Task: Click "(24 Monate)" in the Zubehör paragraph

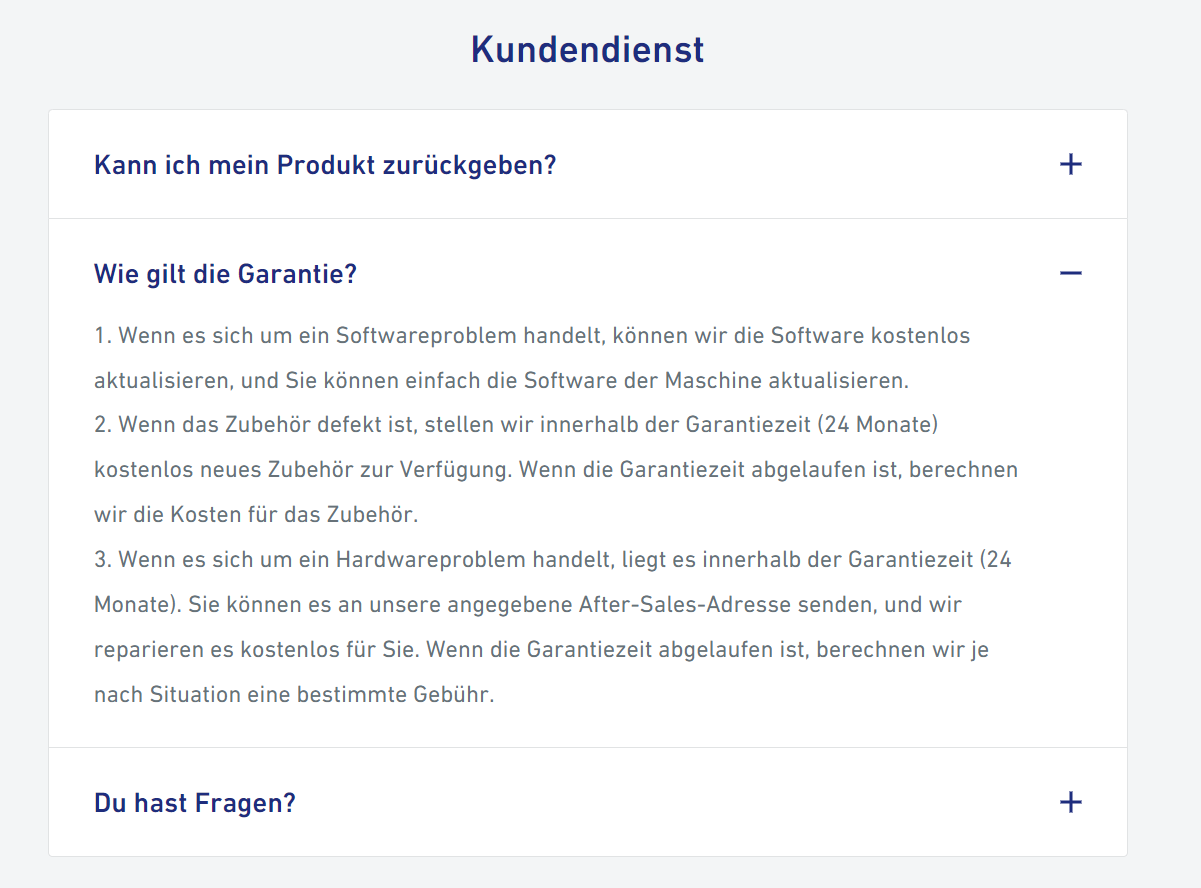Action: 877,425
